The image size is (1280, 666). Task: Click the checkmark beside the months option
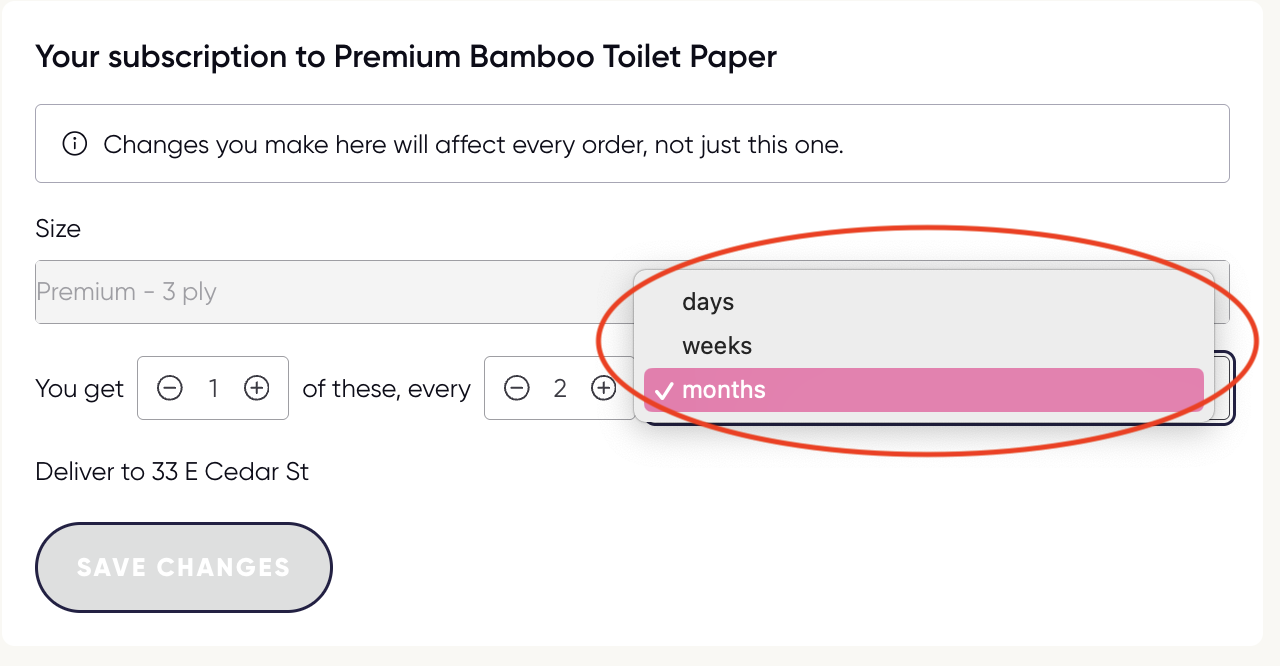click(x=664, y=390)
